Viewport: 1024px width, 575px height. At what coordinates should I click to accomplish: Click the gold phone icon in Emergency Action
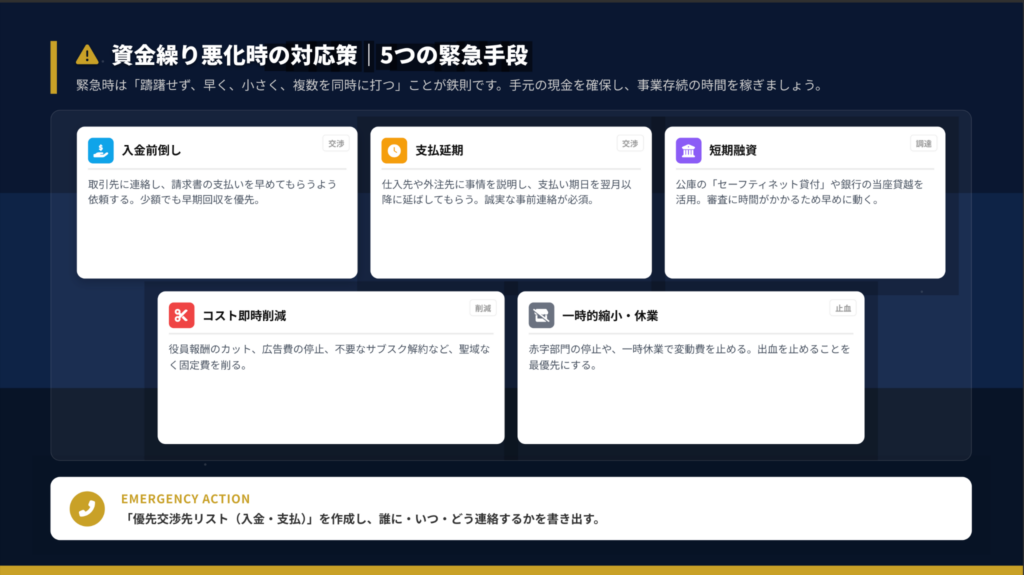[x=87, y=508]
